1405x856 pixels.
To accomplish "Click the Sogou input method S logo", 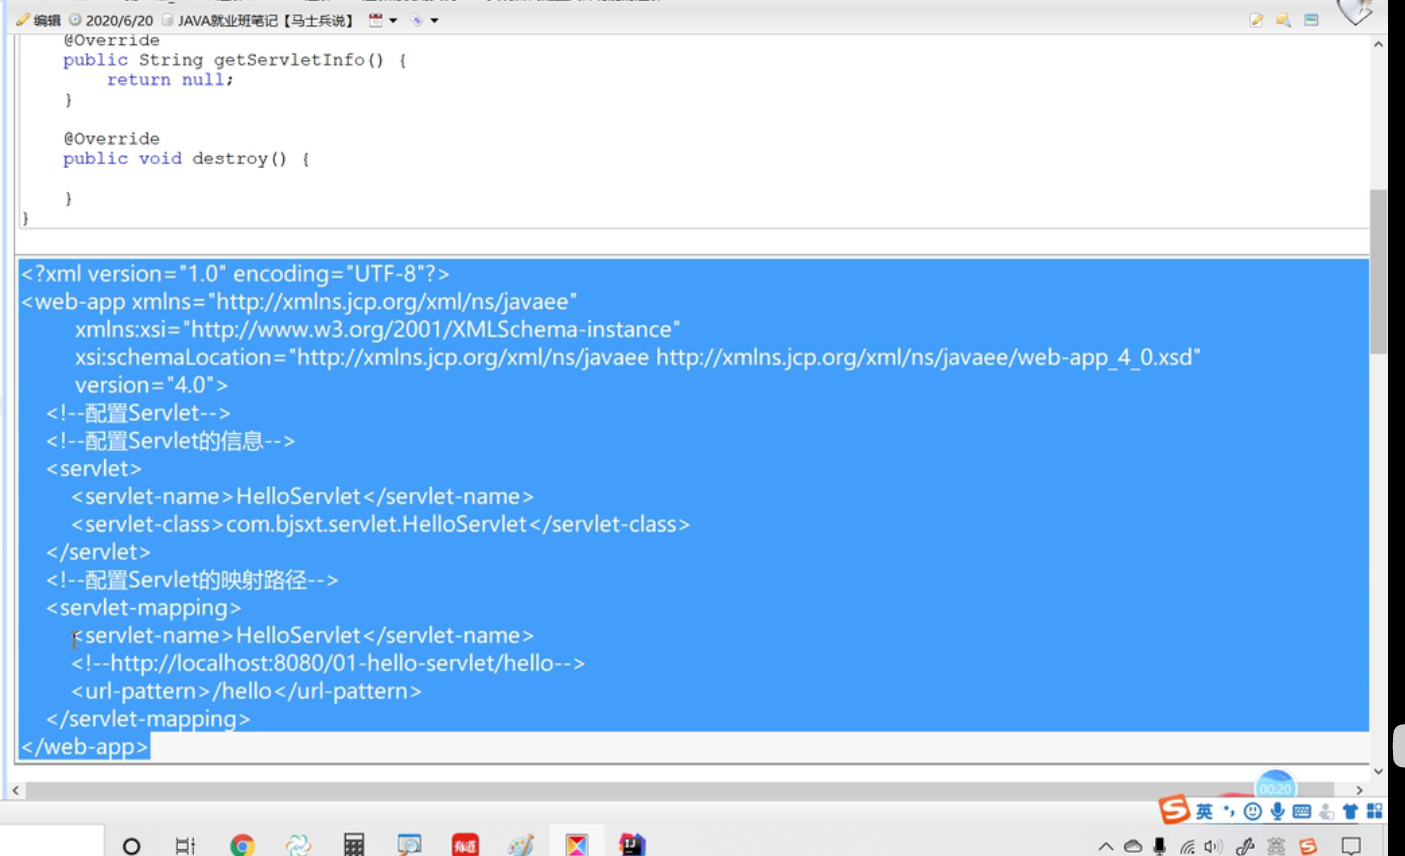I will pos(1174,809).
